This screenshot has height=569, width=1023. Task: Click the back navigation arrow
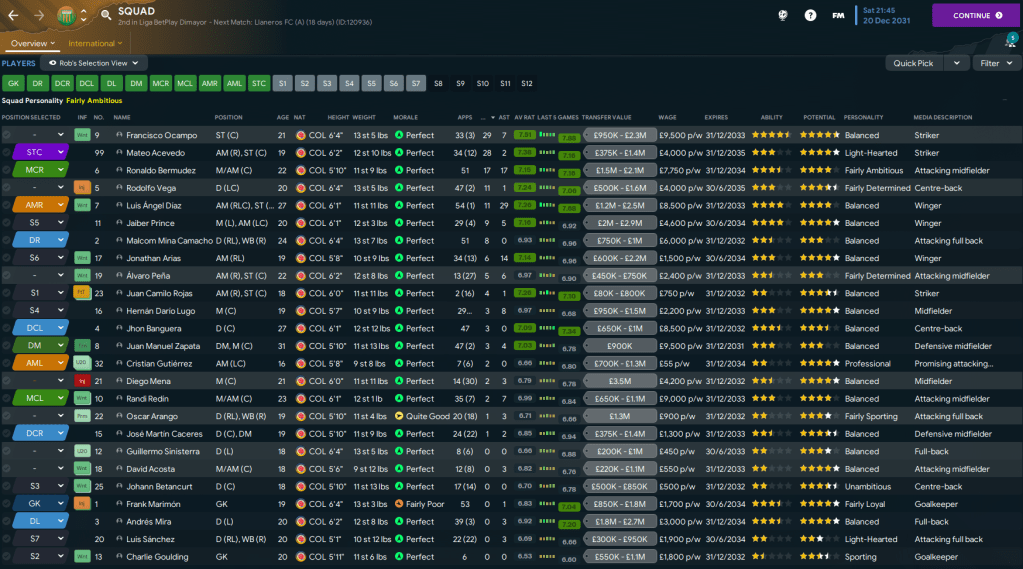15,15
